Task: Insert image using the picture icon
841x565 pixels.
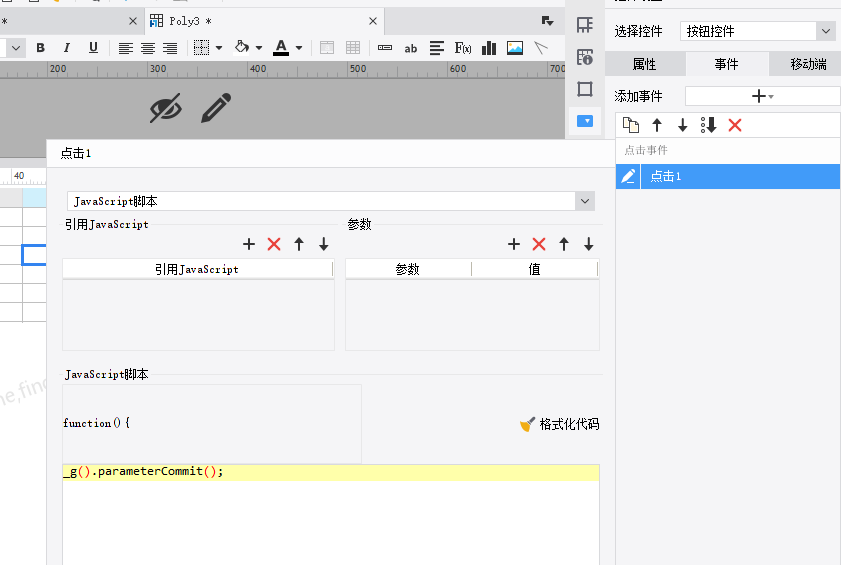Action: 515,48
